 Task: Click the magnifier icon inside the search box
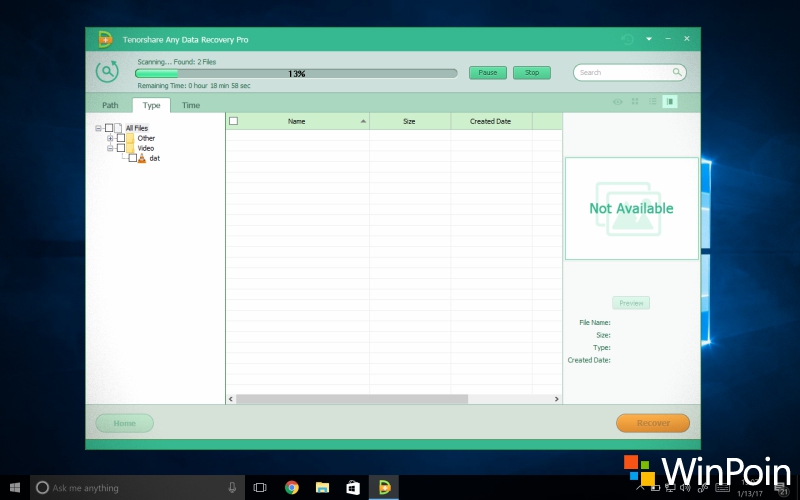coord(677,72)
